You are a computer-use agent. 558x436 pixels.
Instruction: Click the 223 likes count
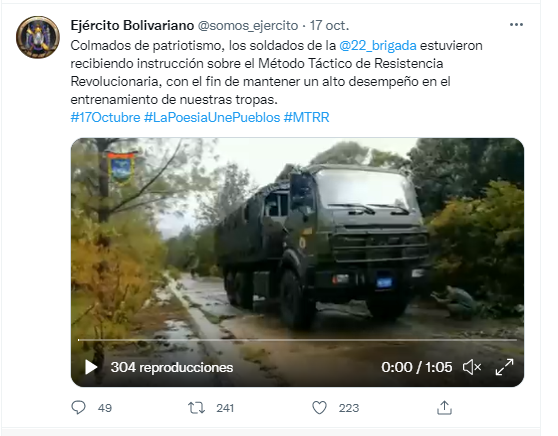click(349, 408)
